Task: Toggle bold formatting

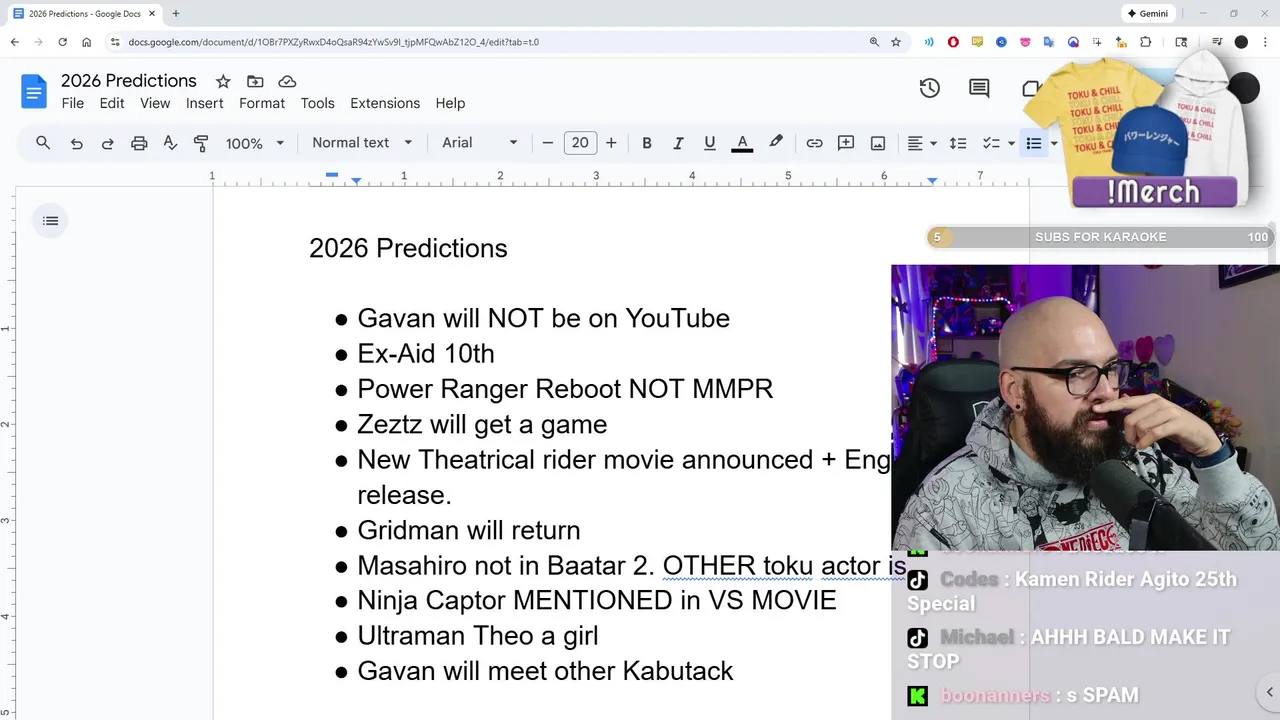Action: pyautogui.click(x=647, y=143)
